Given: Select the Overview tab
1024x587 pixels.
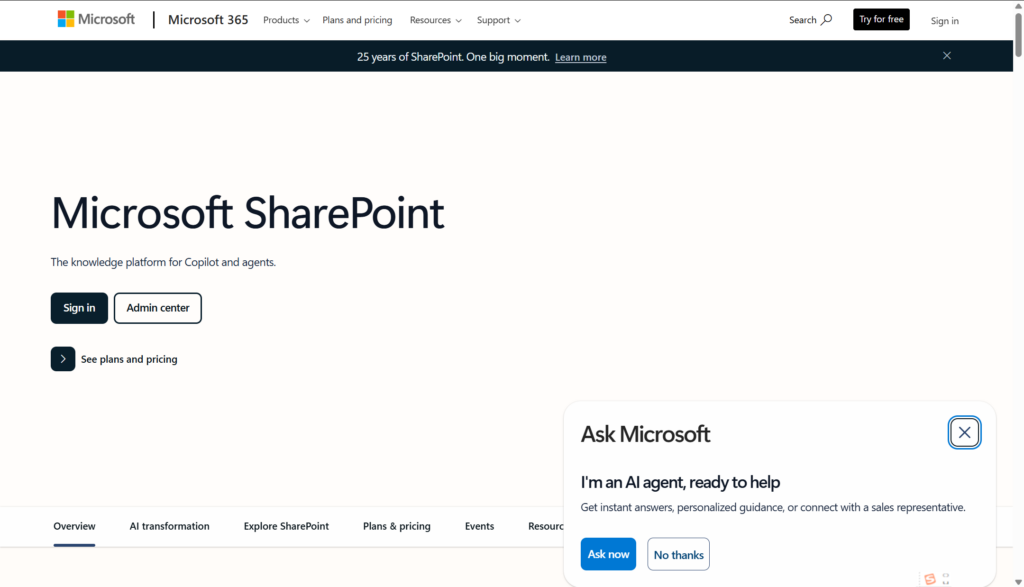Looking at the screenshot, I should coord(74,526).
